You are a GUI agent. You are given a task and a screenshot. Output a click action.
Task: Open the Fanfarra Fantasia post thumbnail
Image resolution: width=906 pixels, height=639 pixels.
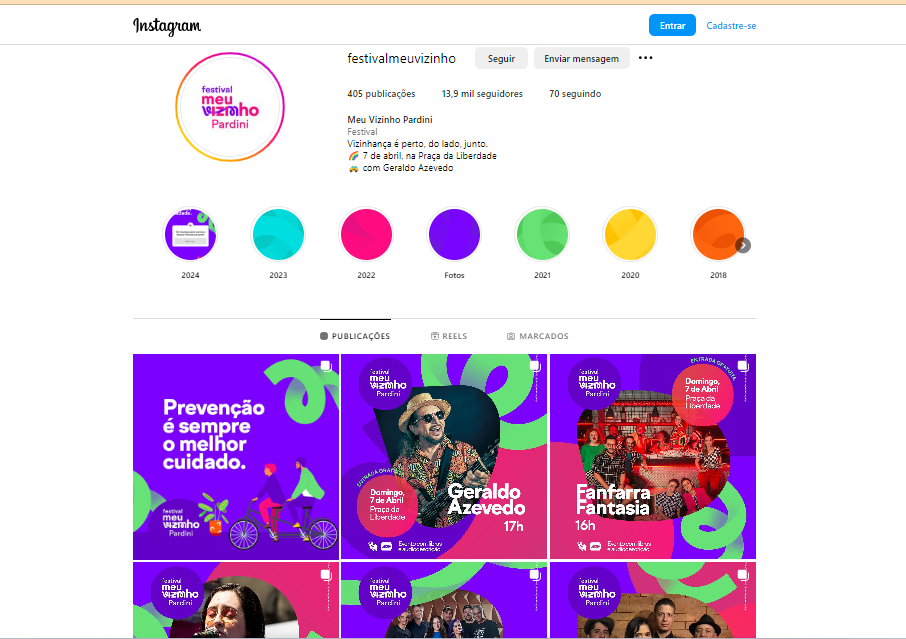[653, 456]
